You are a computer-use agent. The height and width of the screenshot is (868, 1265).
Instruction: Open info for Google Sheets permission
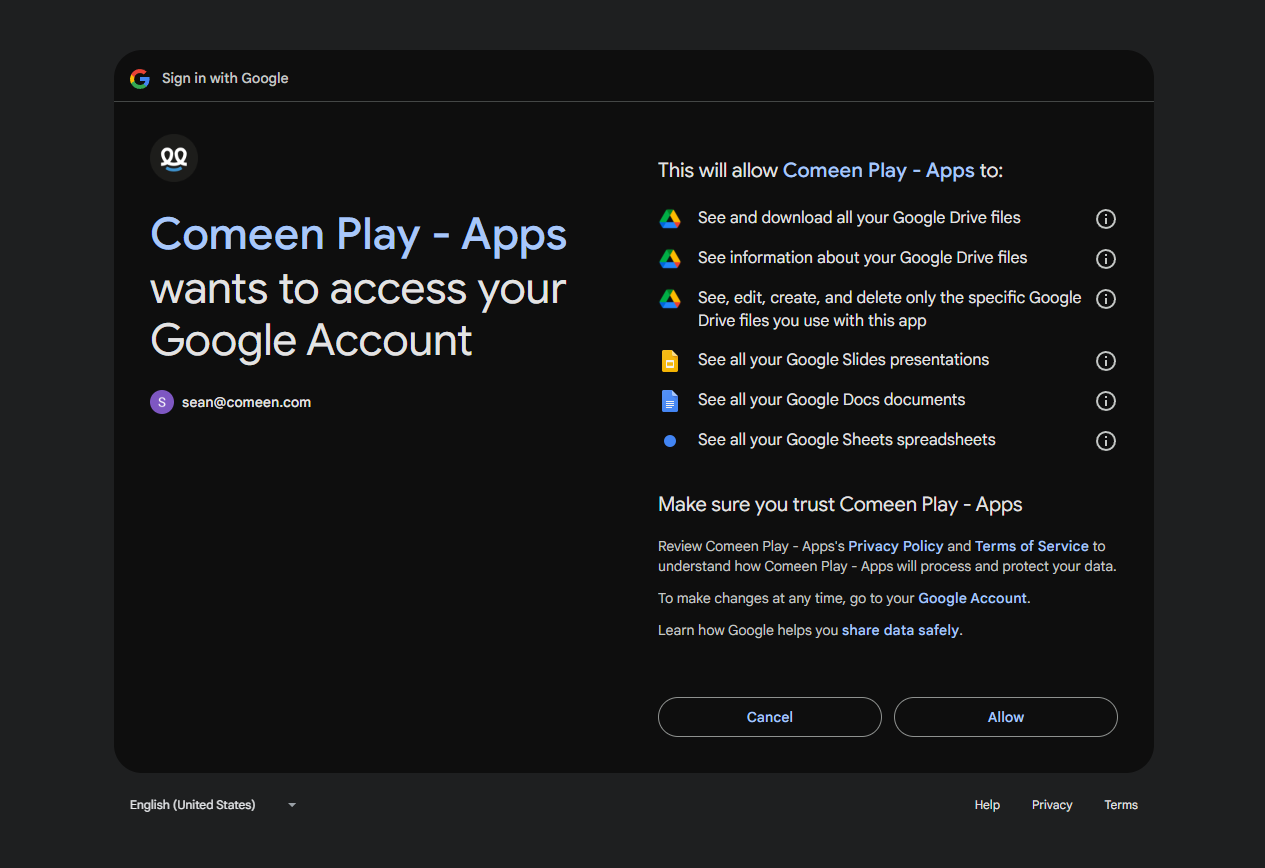1106,441
